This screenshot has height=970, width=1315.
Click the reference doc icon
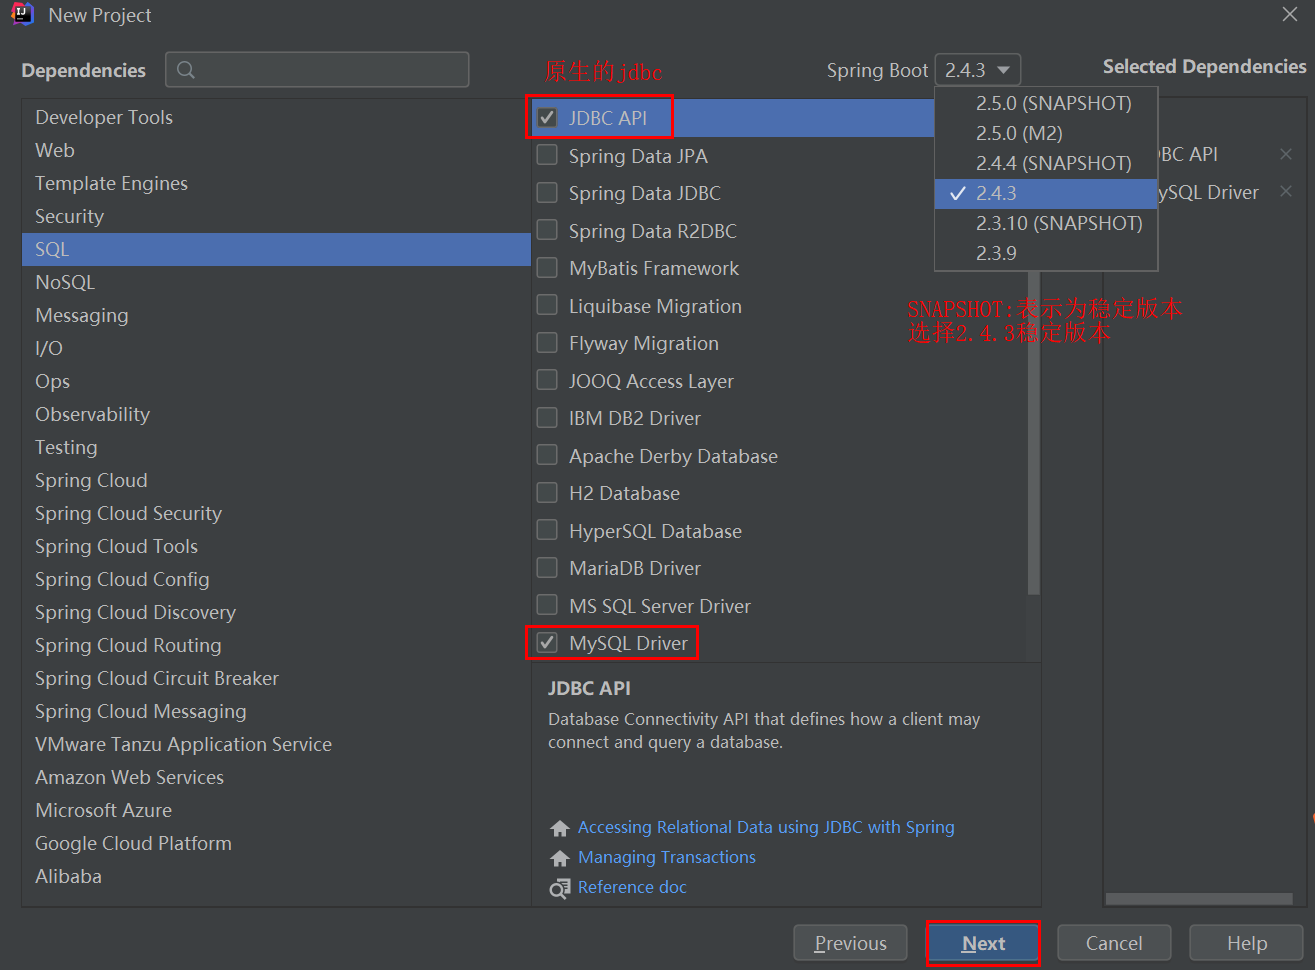click(560, 888)
